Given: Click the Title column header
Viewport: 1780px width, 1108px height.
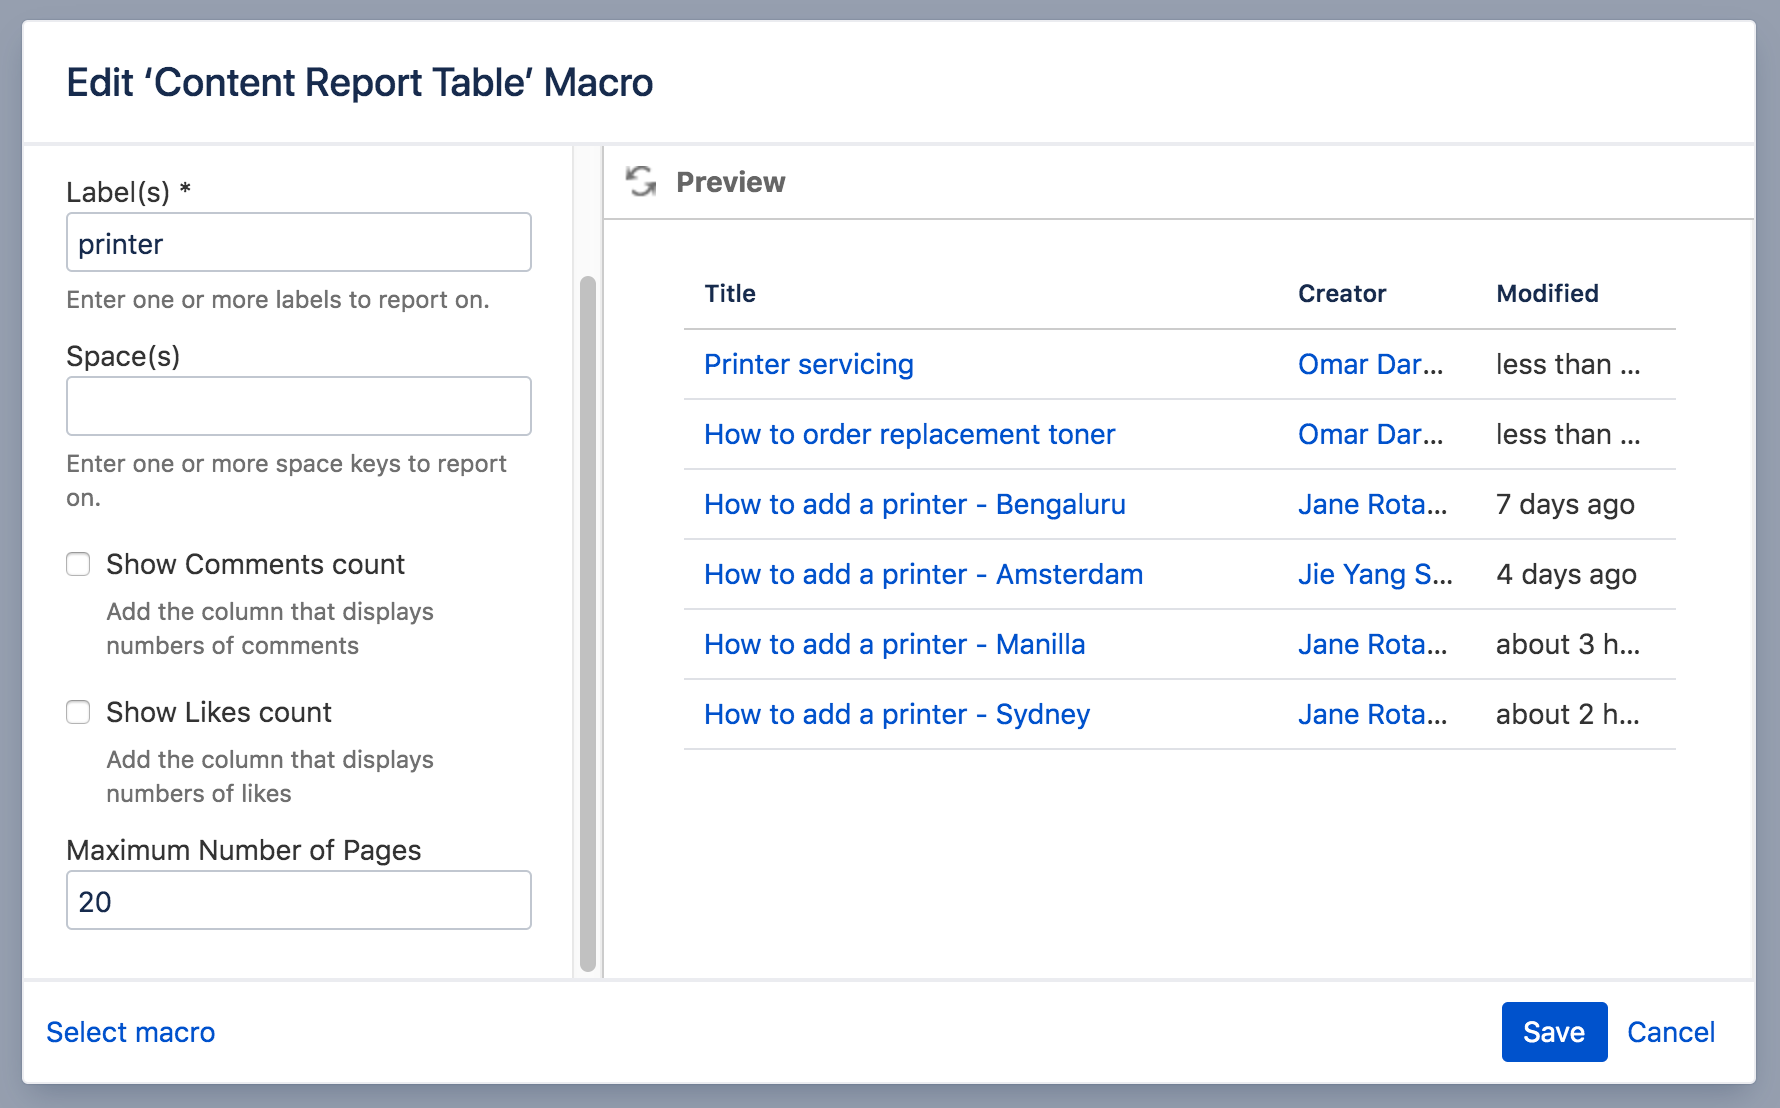Looking at the screenshot, I should click(730, 294).
